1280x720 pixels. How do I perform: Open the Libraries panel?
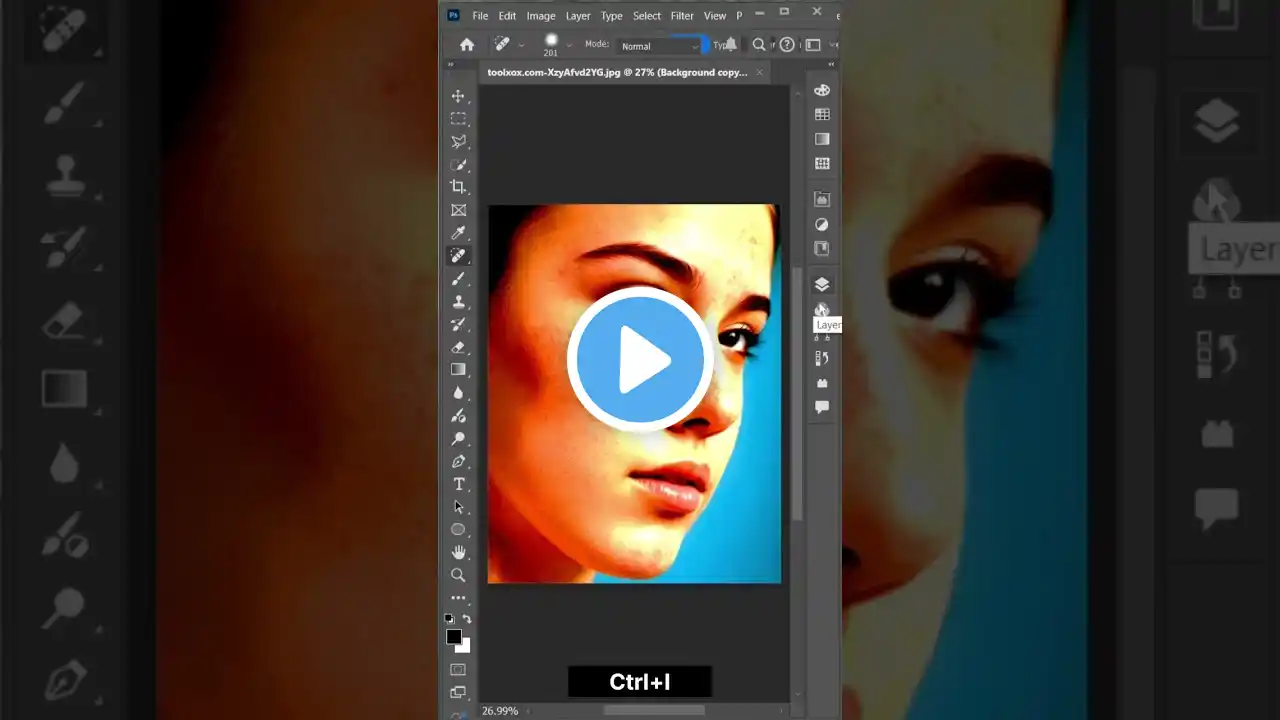tap(822, 200)
